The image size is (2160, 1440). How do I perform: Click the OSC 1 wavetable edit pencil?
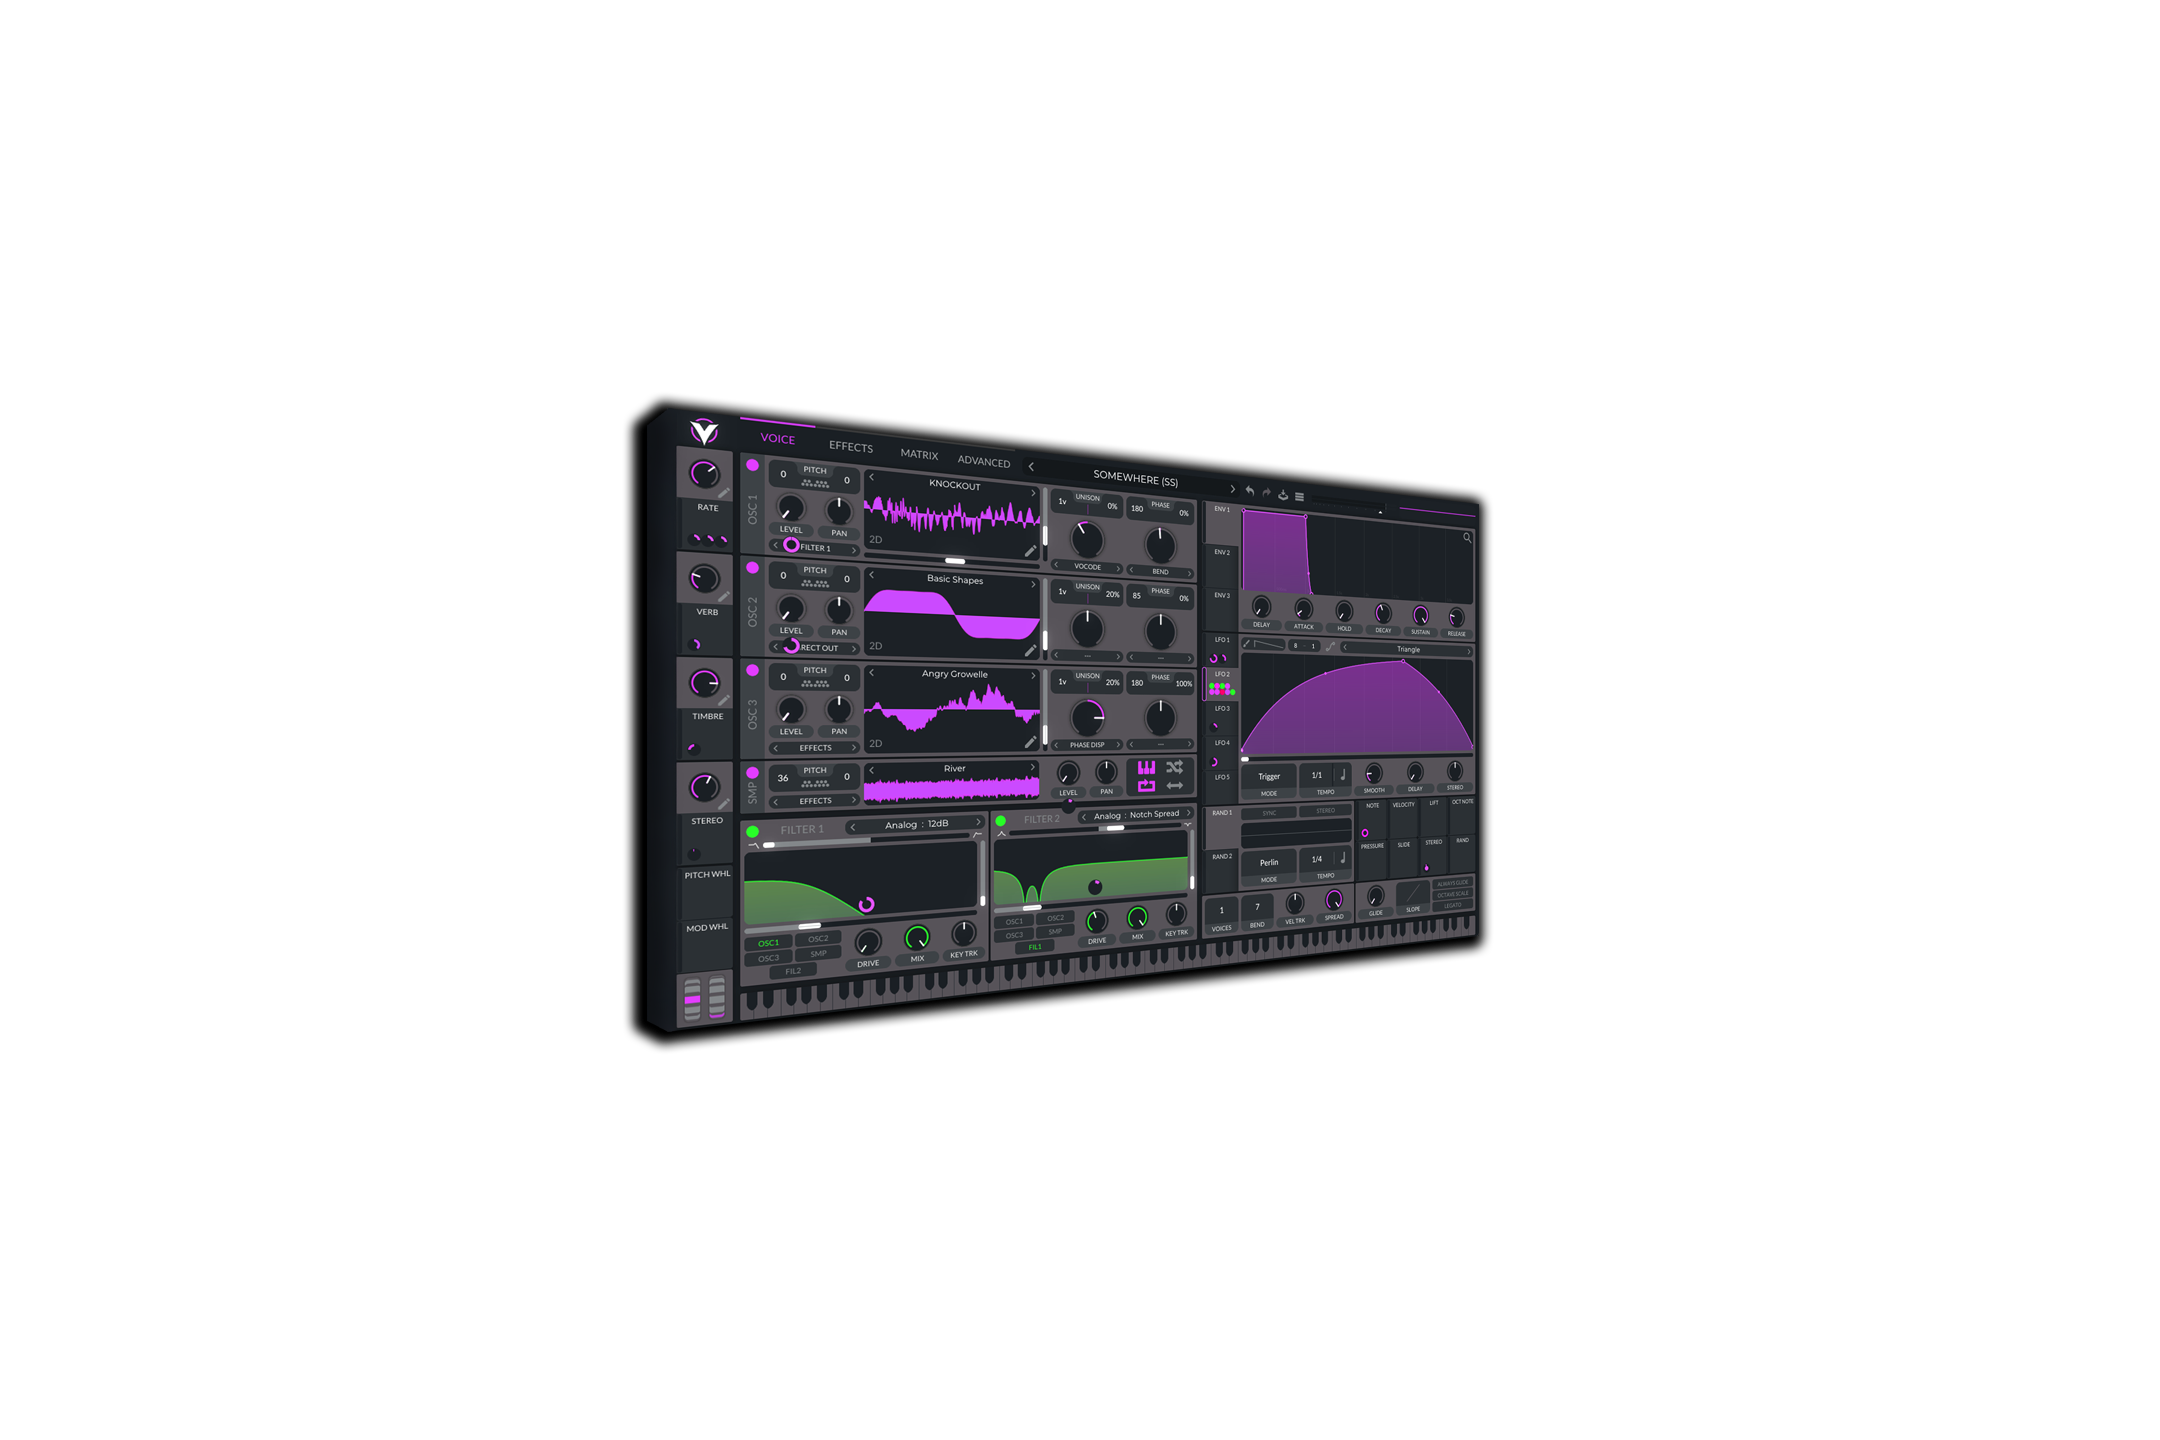[x=1030, y=551]
